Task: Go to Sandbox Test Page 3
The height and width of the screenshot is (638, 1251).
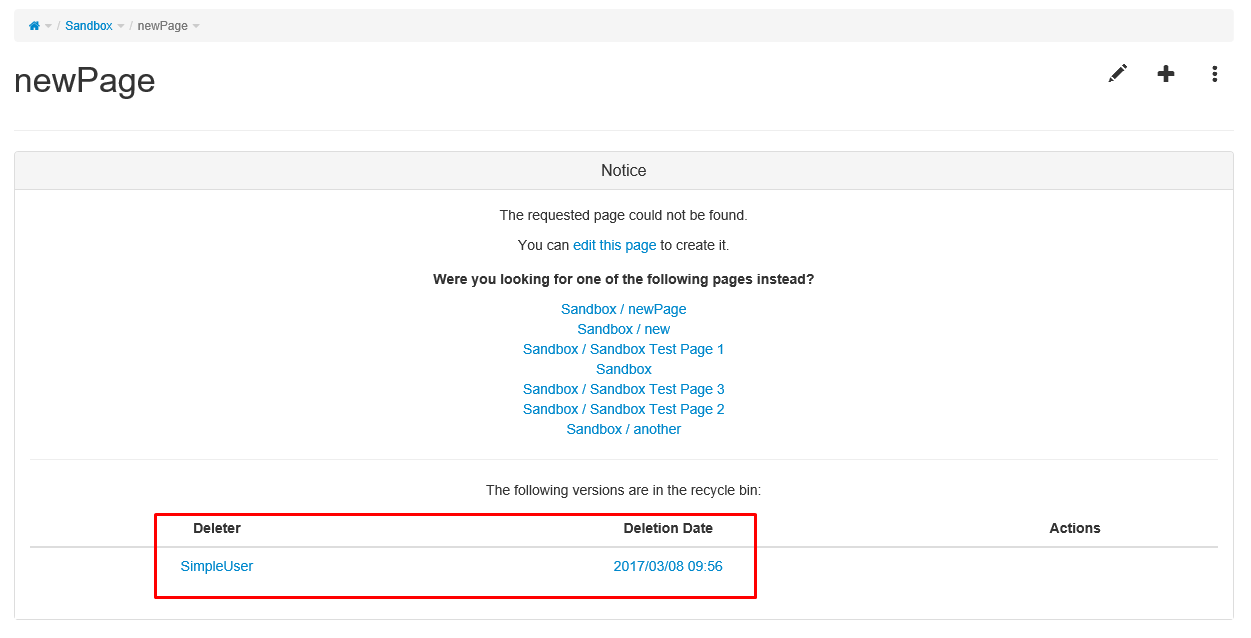Action: pos(624,389)
